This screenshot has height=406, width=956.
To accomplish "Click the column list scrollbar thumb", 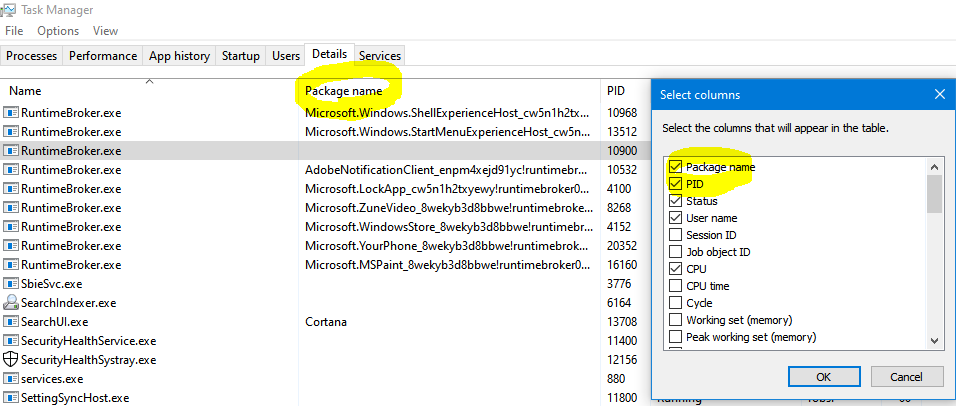I will [x=934, y=192].
